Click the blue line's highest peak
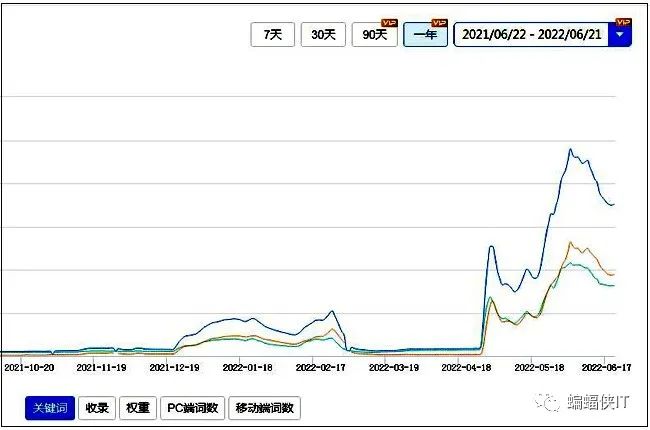Image resolution: width=650 pixels, height=430 pixels. [570, 150]
